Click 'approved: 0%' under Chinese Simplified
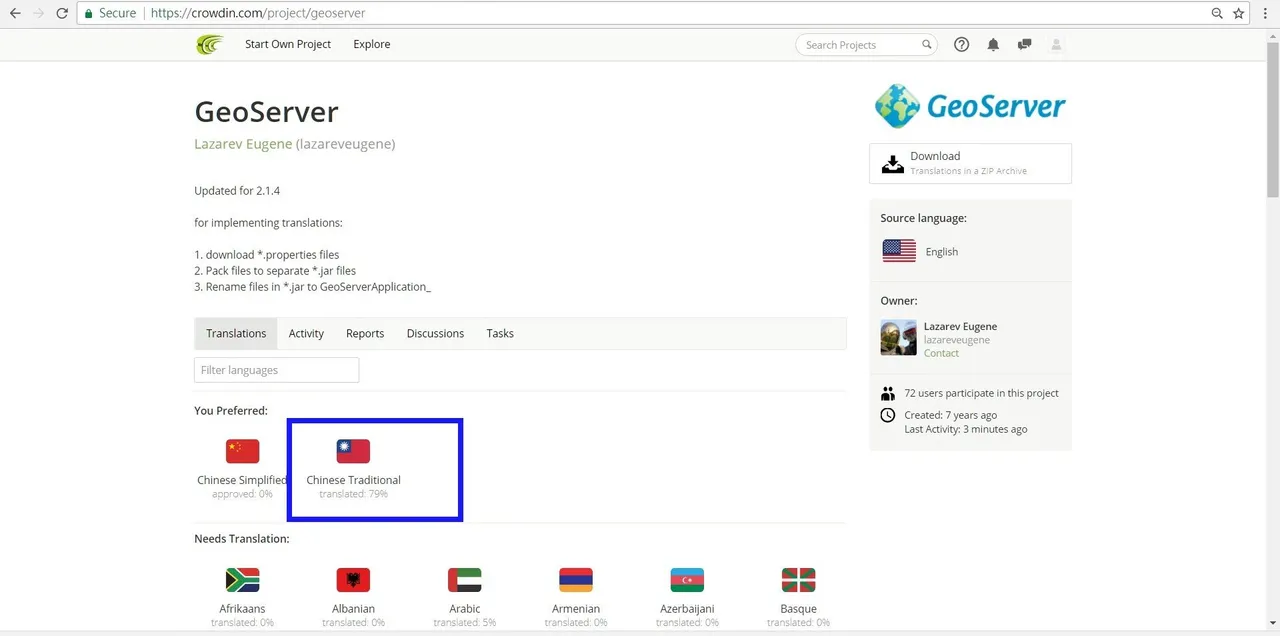Viewport: 1280px width, 636px height. [242, 494]
